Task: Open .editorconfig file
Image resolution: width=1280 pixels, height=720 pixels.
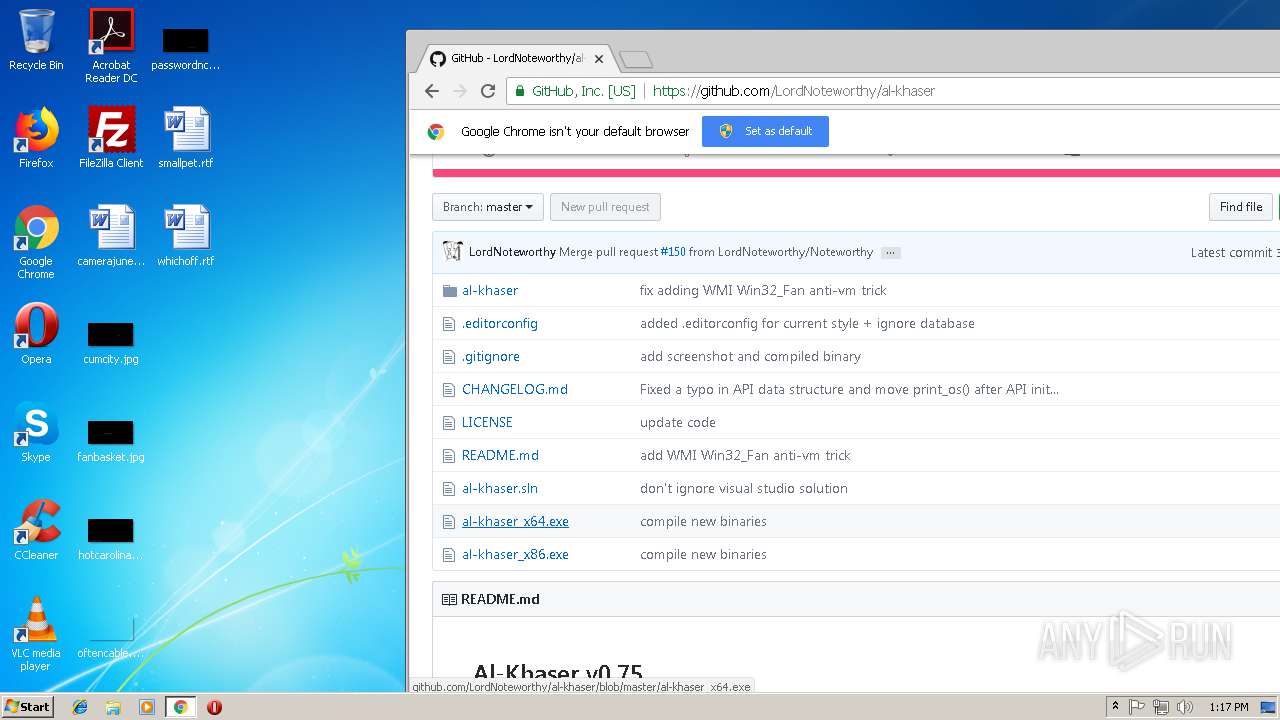Action: (500, 323)
